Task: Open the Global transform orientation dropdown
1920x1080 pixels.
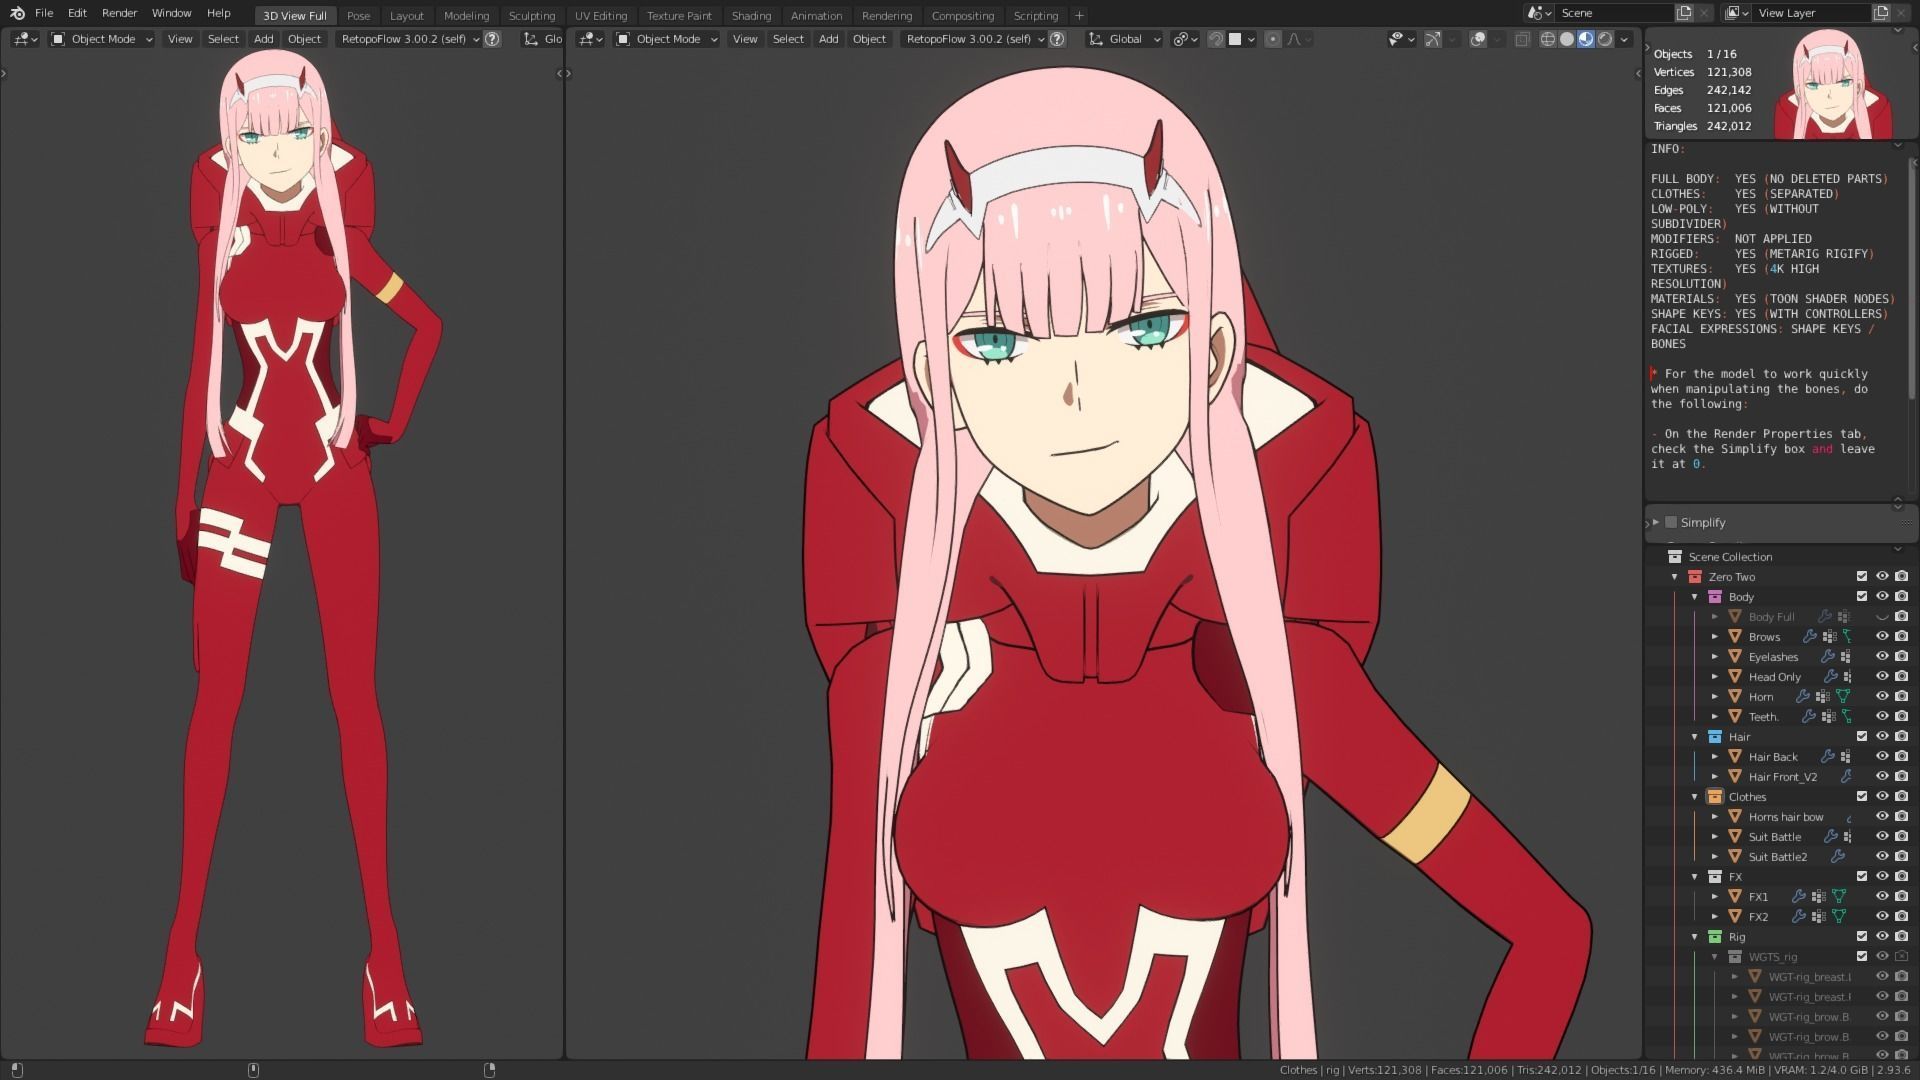Action: coord(1124,39)
